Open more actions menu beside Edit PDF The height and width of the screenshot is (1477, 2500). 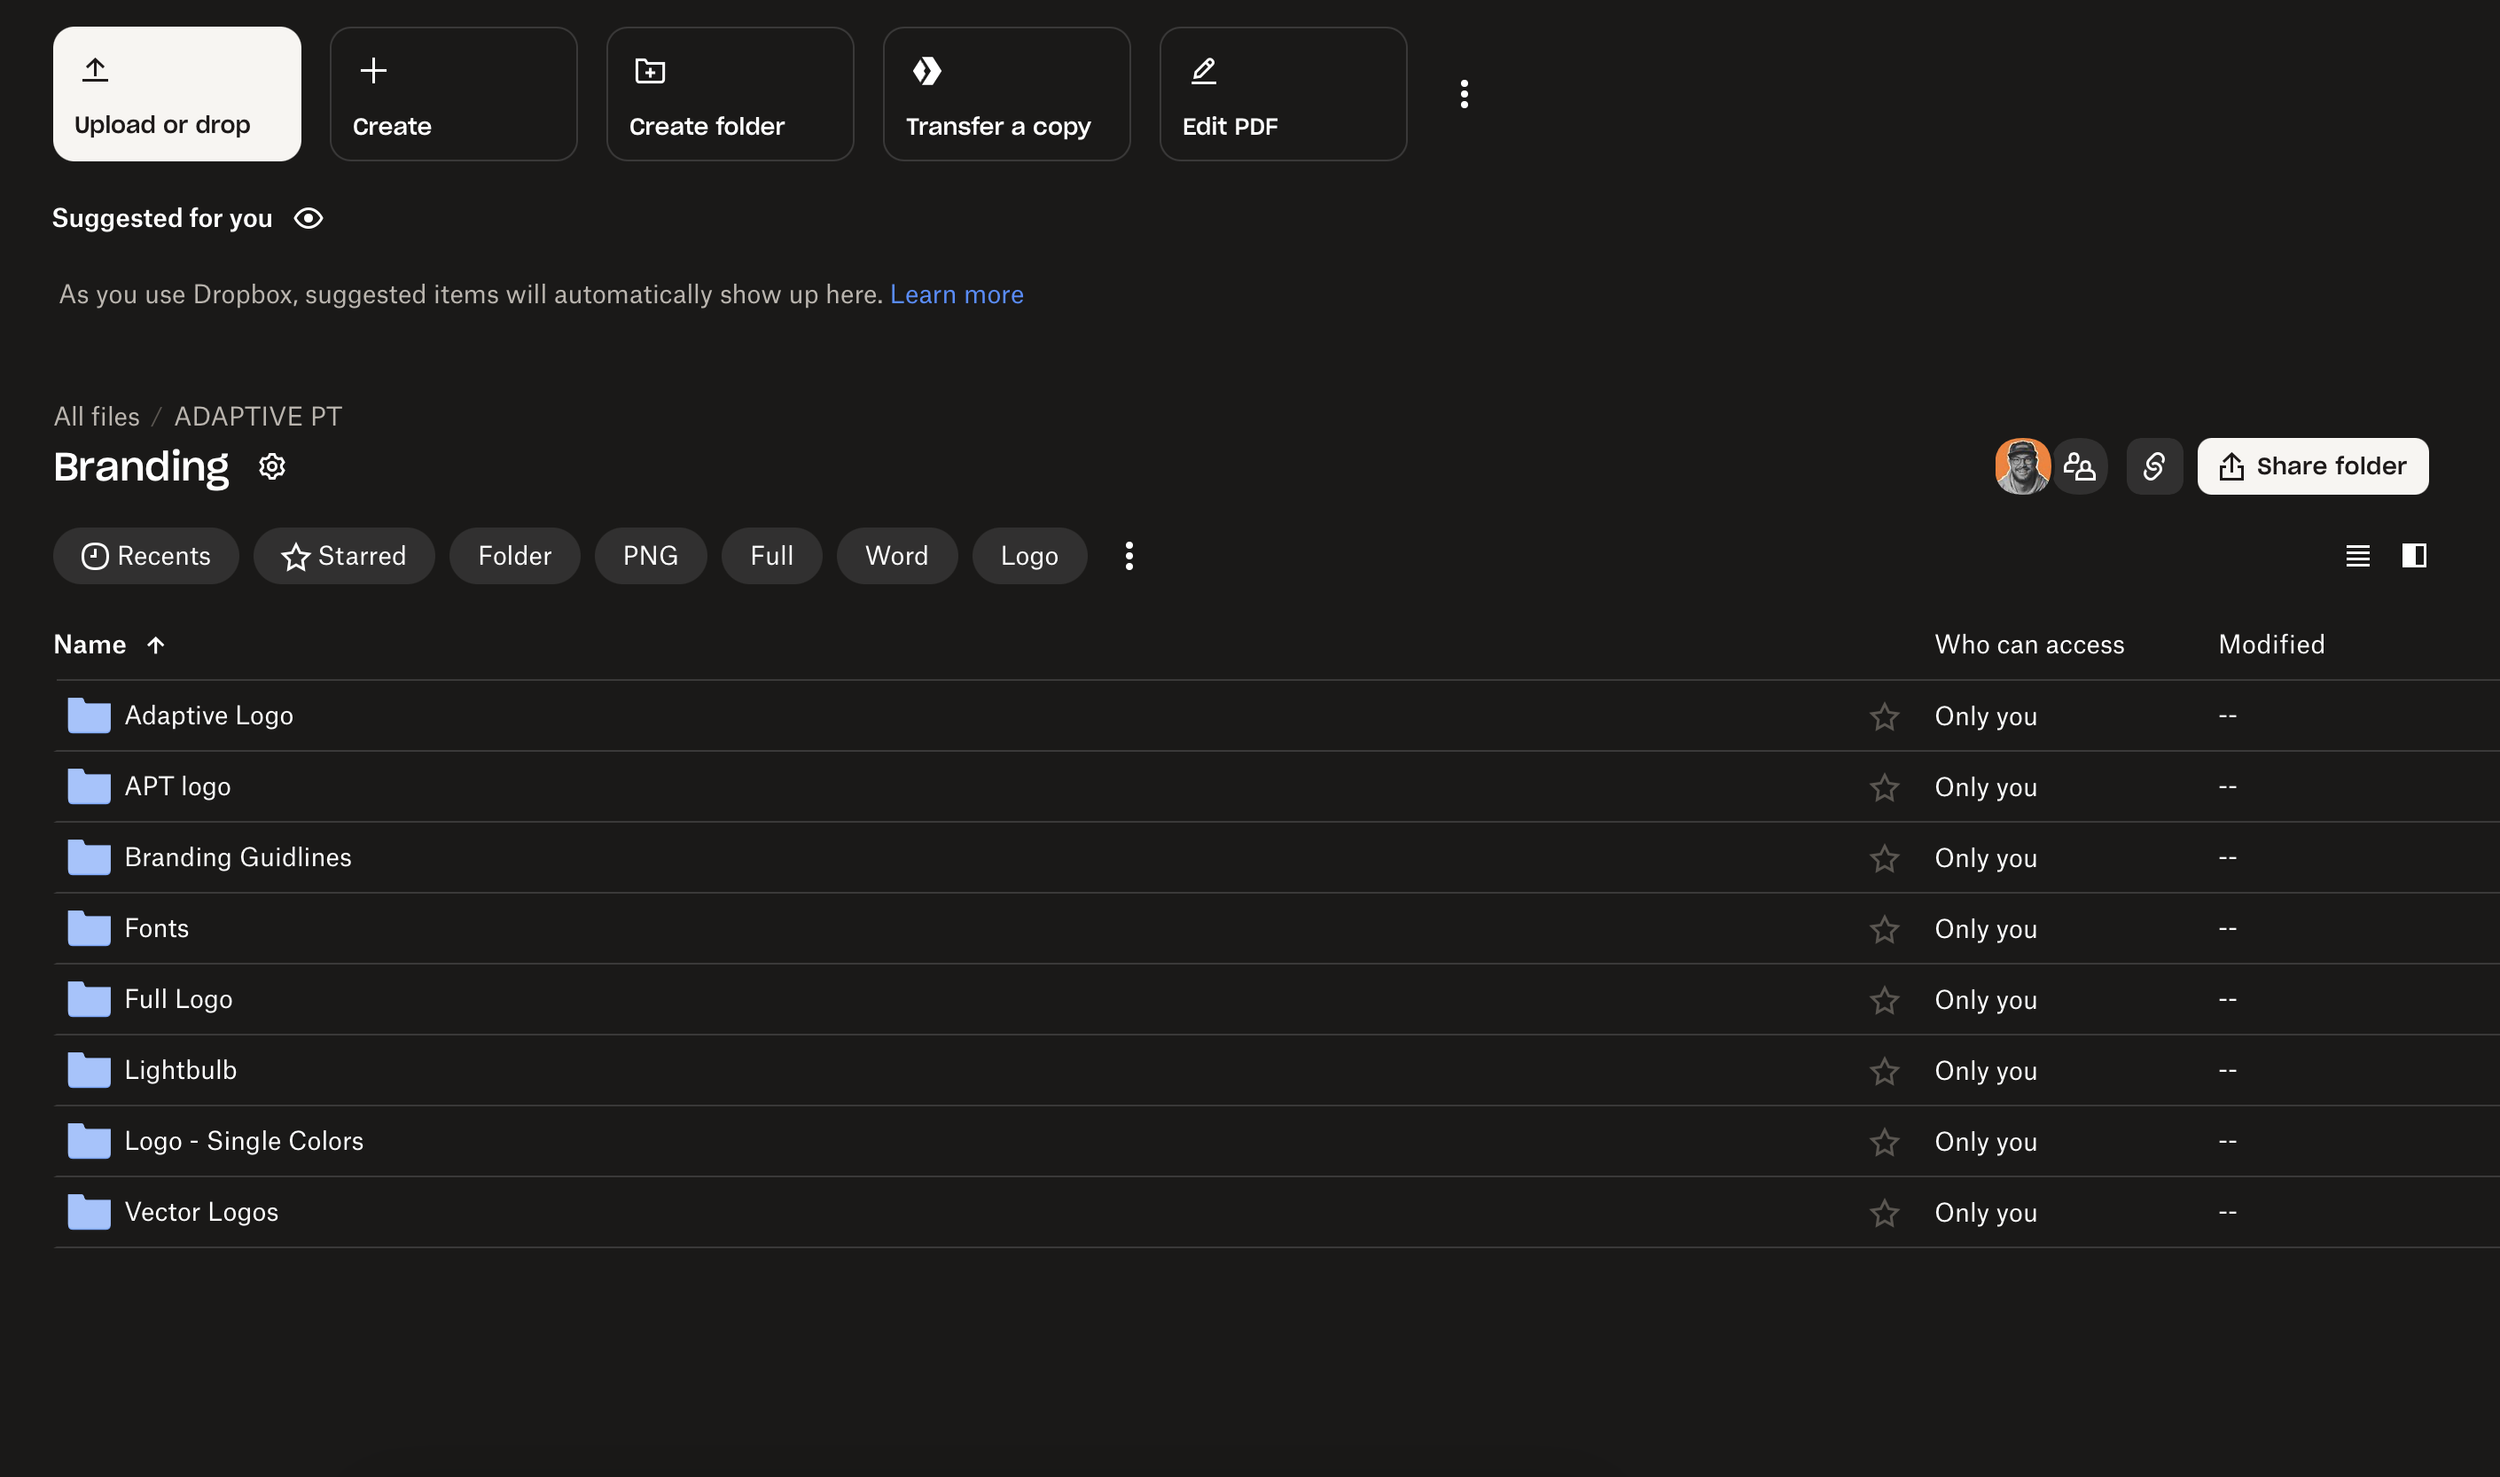pyautogui.click(x=1464, y=94)
